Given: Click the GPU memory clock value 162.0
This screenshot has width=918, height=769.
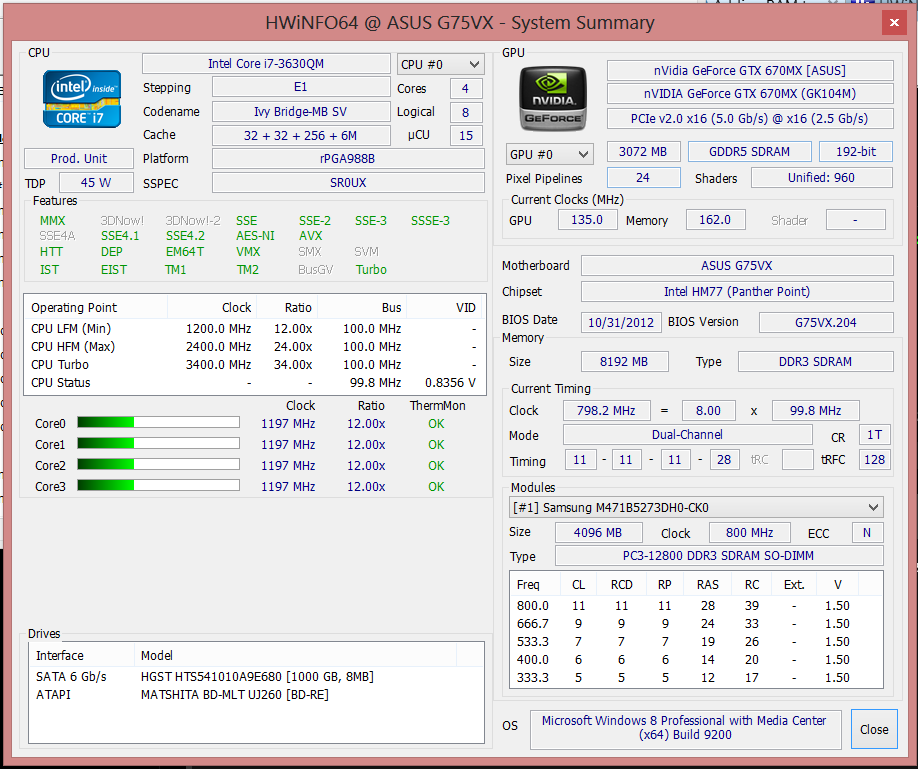Looking at the screenshot, I should click(715, 220).
